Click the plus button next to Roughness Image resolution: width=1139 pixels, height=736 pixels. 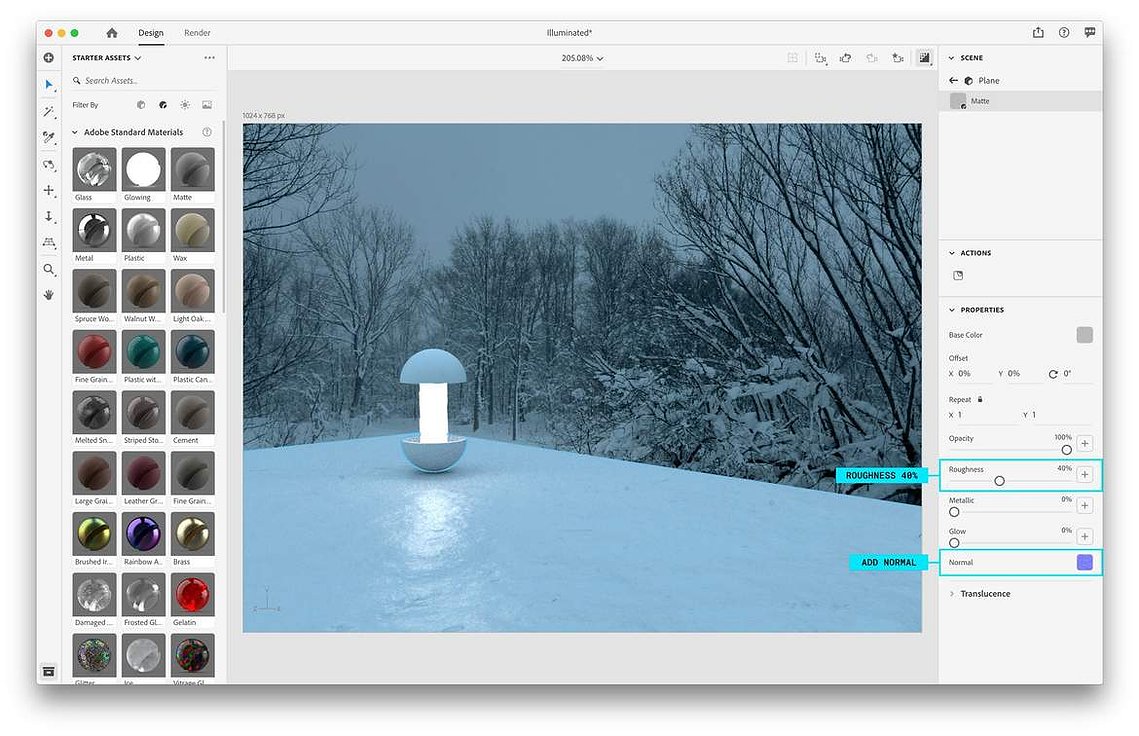[x=1085, y=474]
